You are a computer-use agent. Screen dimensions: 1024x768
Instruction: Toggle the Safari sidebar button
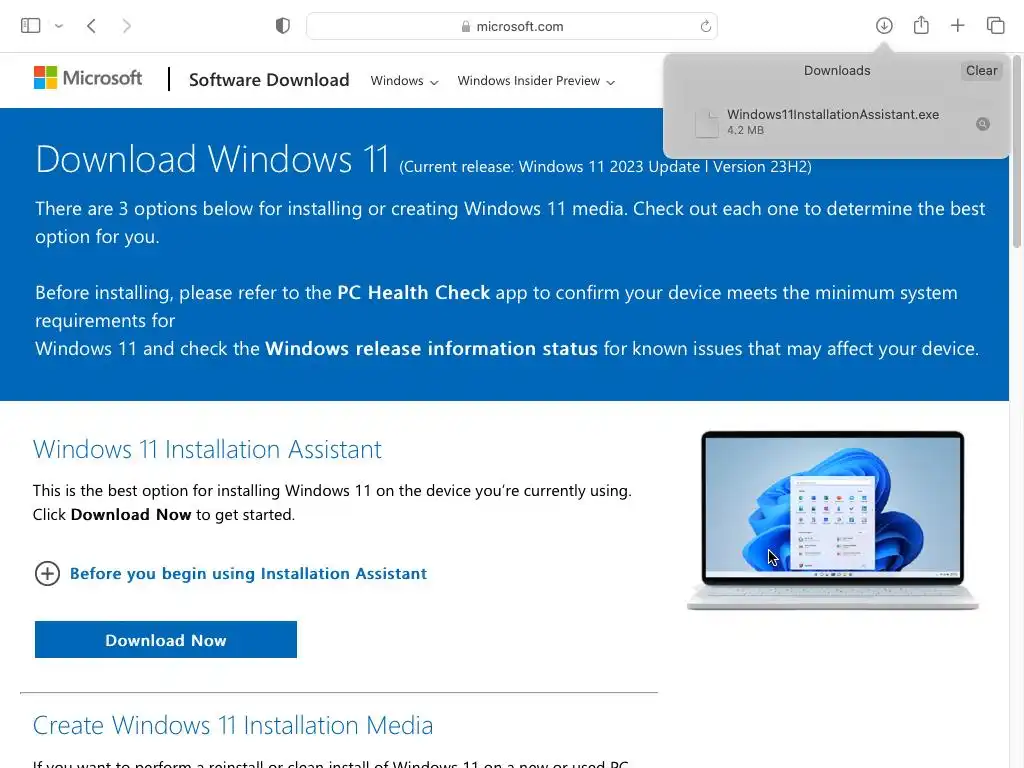pos(30,25)
